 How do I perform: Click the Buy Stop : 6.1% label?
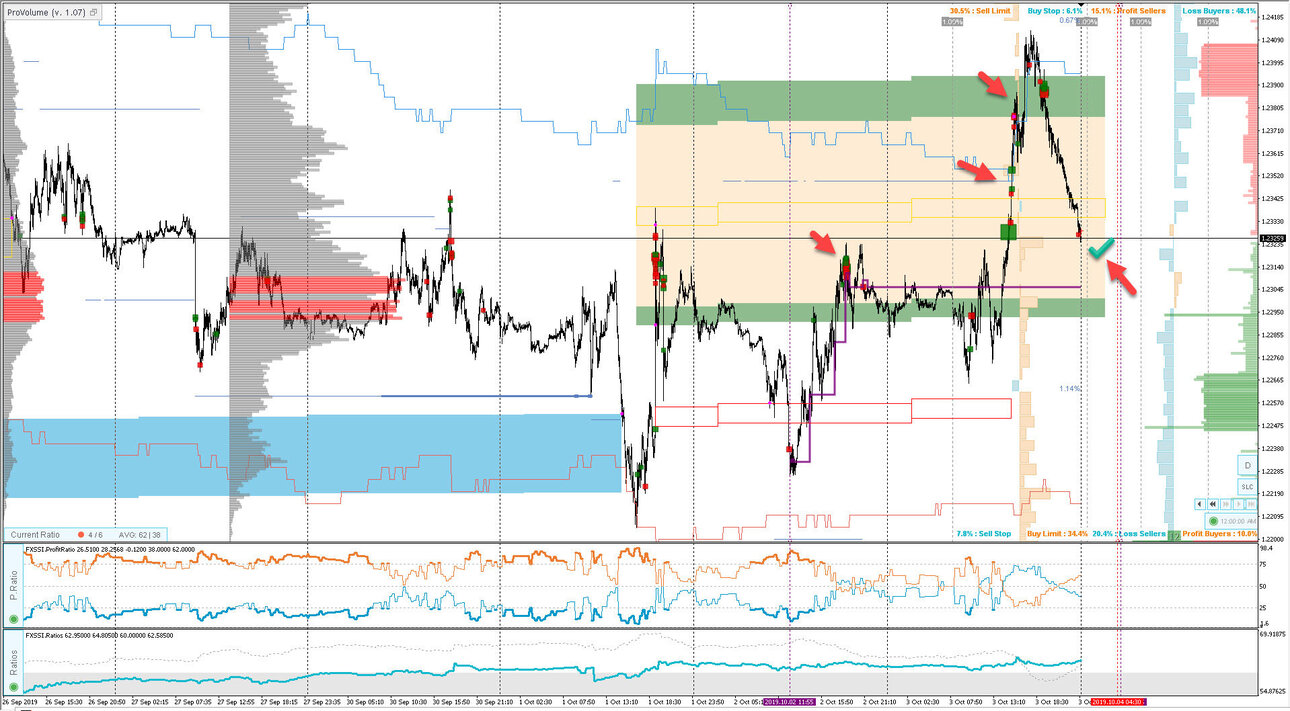[x=1056, y=10]
